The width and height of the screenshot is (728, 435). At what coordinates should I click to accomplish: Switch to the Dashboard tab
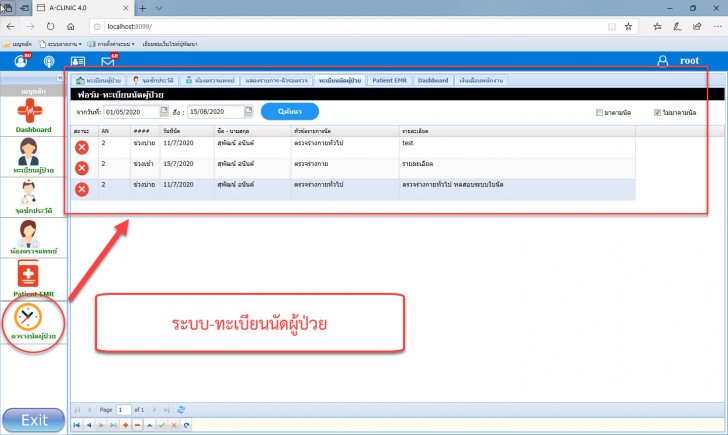(x=433, y=80)
